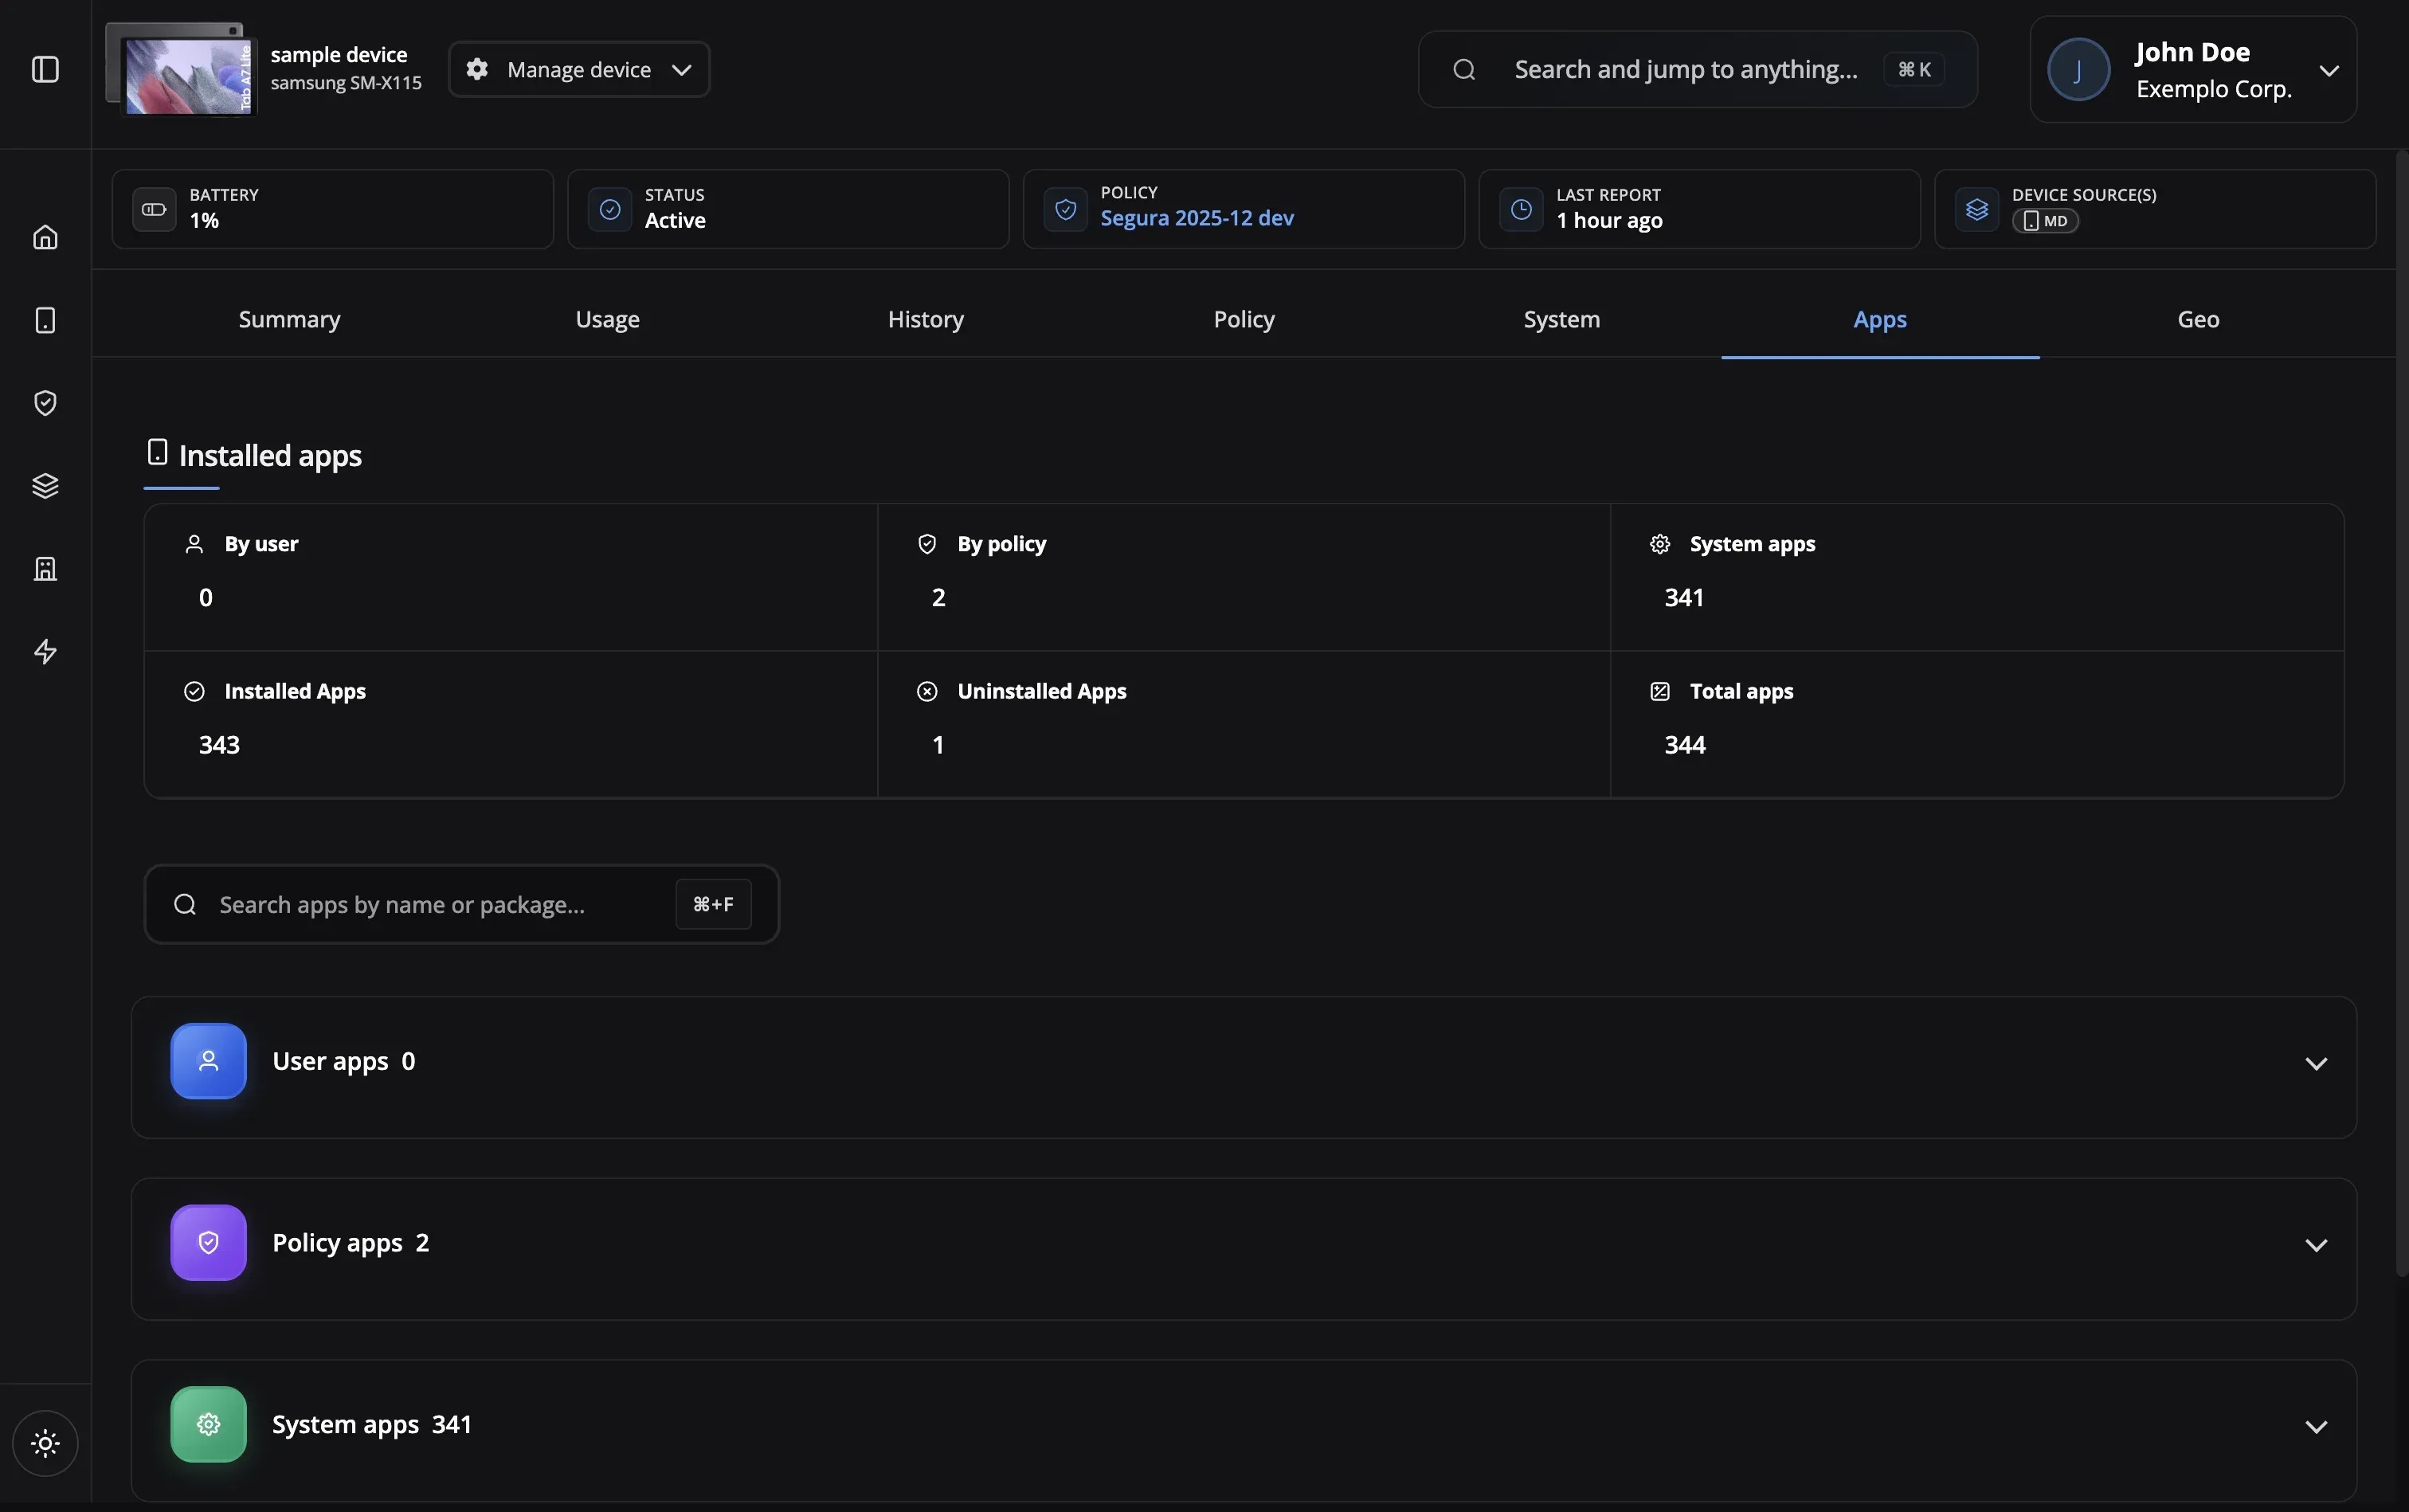This screenshot has width=2409, height=1512.
Task: Click the purple Policy apps icon
Action: pyautogui.click(x=208, y=1243)
